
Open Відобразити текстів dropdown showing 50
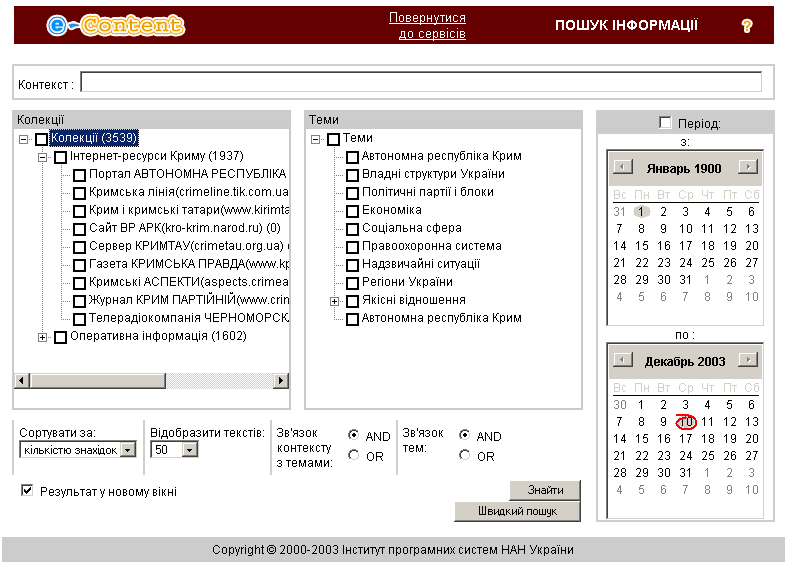click(x=190, y=449)
